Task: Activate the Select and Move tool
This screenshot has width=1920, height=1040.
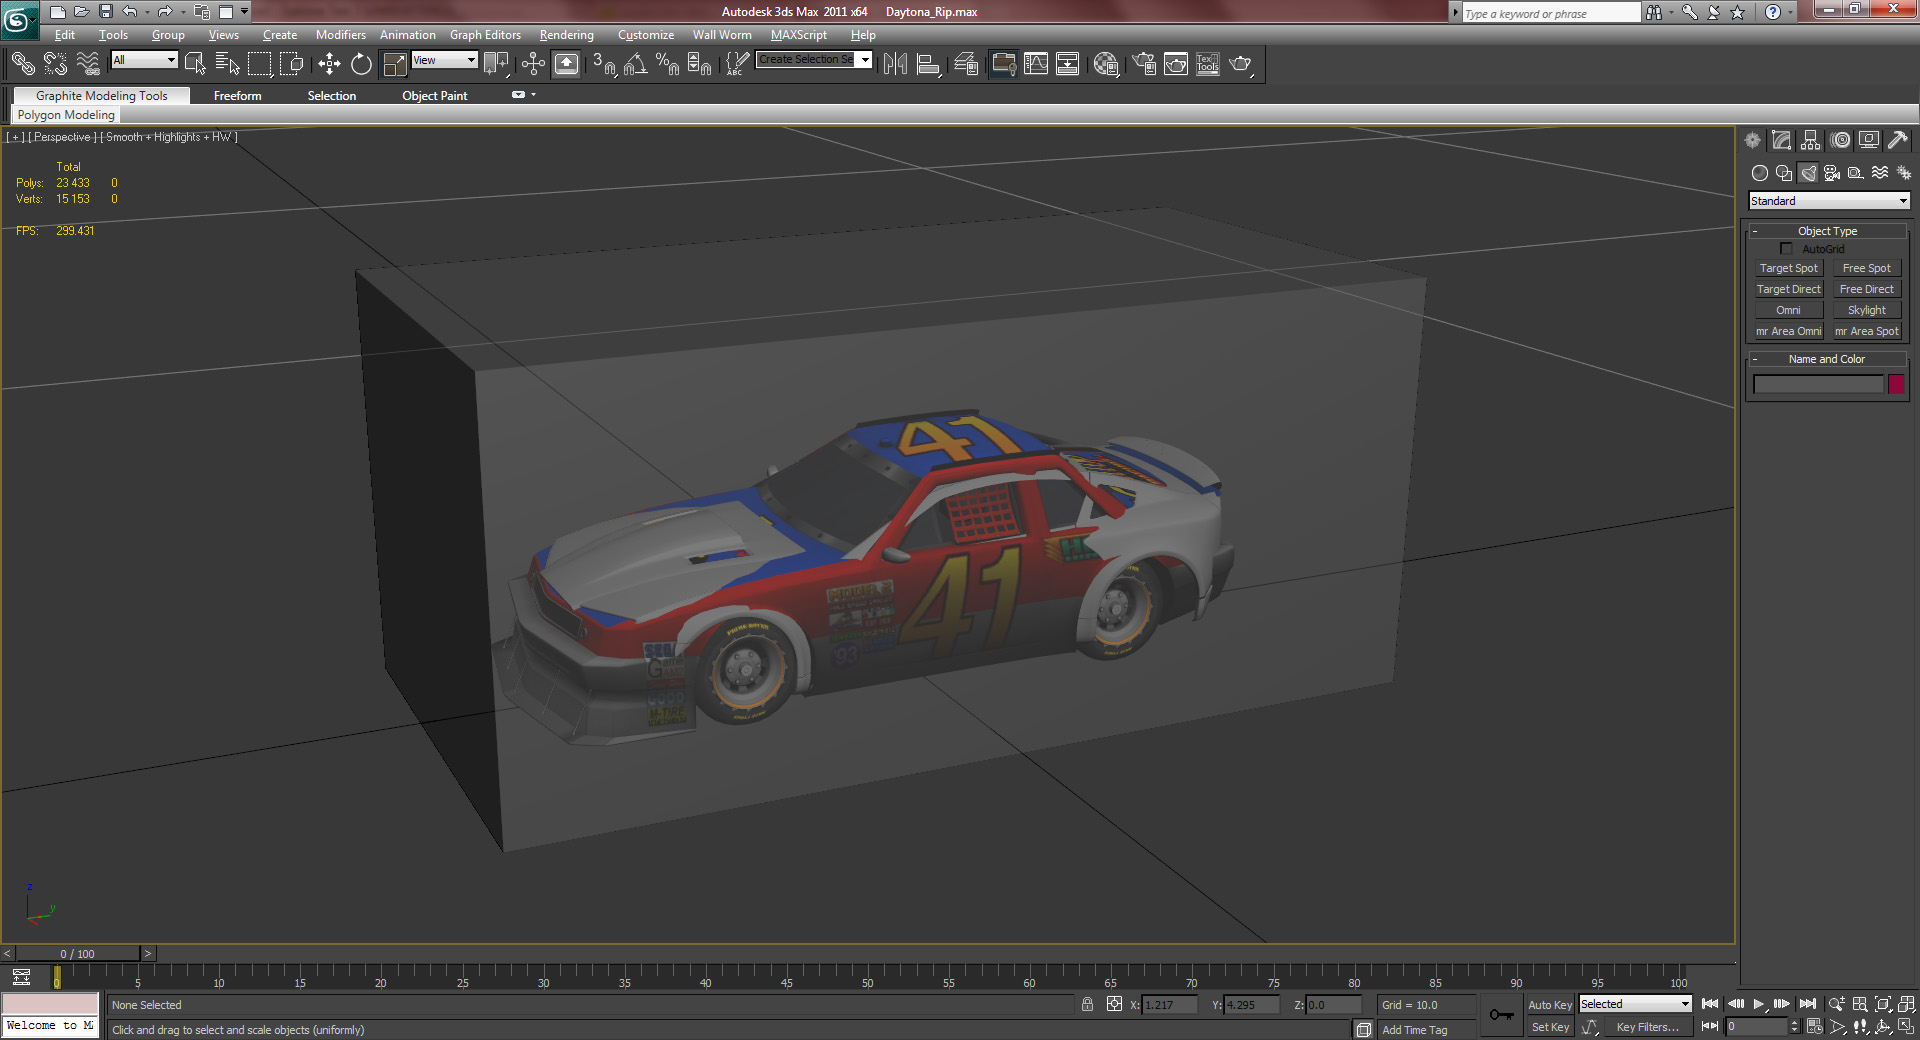Action: (329, 64)
